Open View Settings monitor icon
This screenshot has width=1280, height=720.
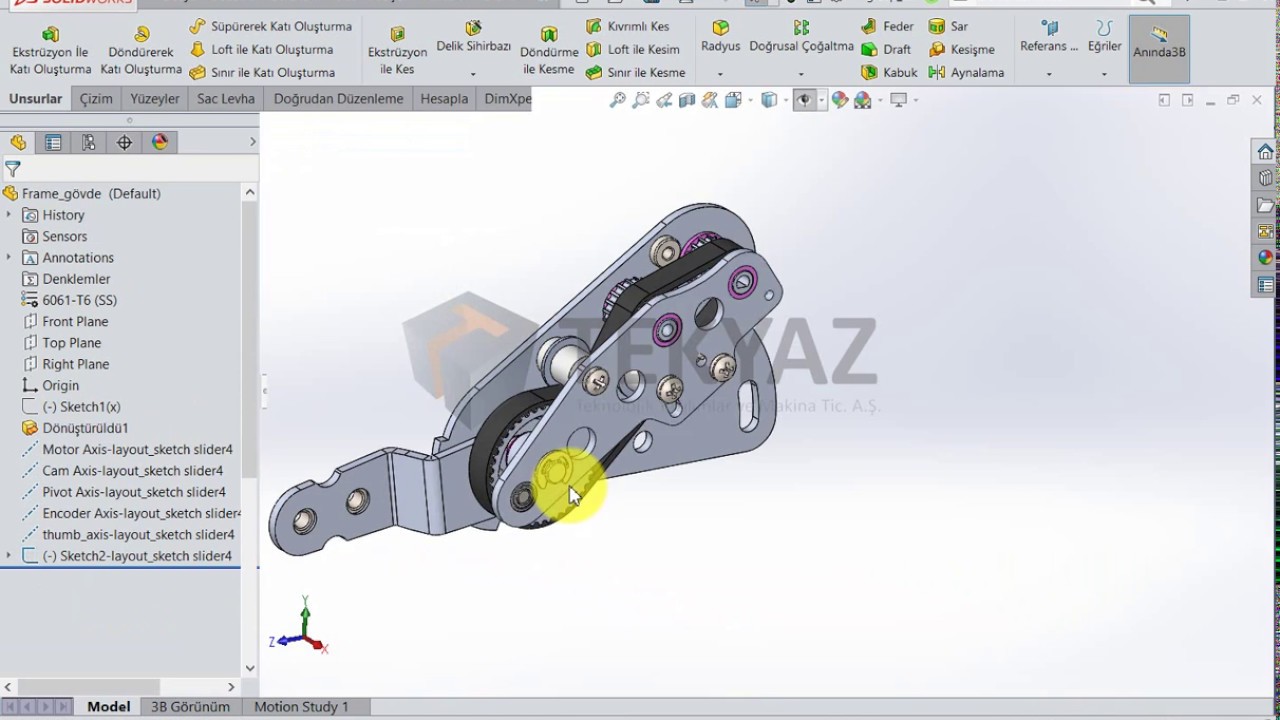tap(898, 100)
